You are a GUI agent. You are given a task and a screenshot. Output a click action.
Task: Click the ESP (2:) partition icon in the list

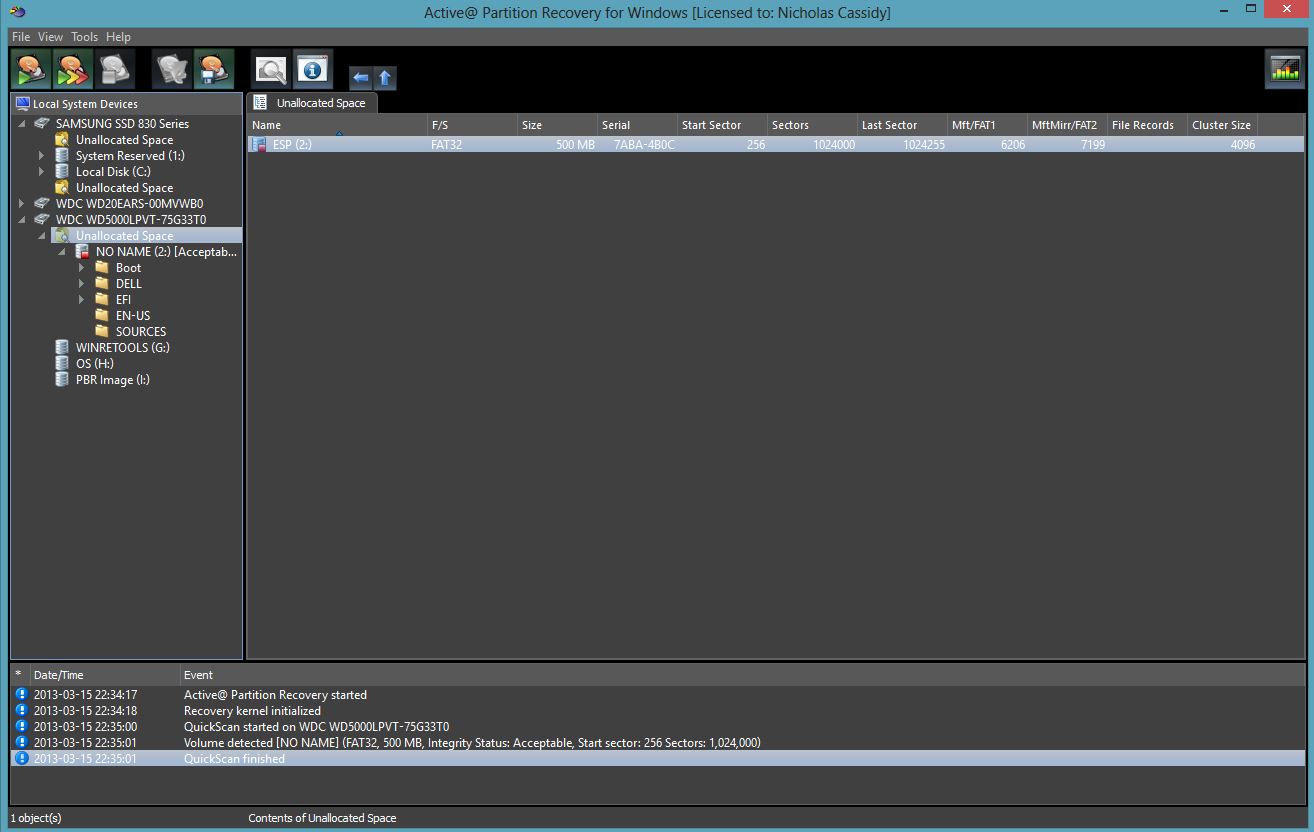(260, 145)
